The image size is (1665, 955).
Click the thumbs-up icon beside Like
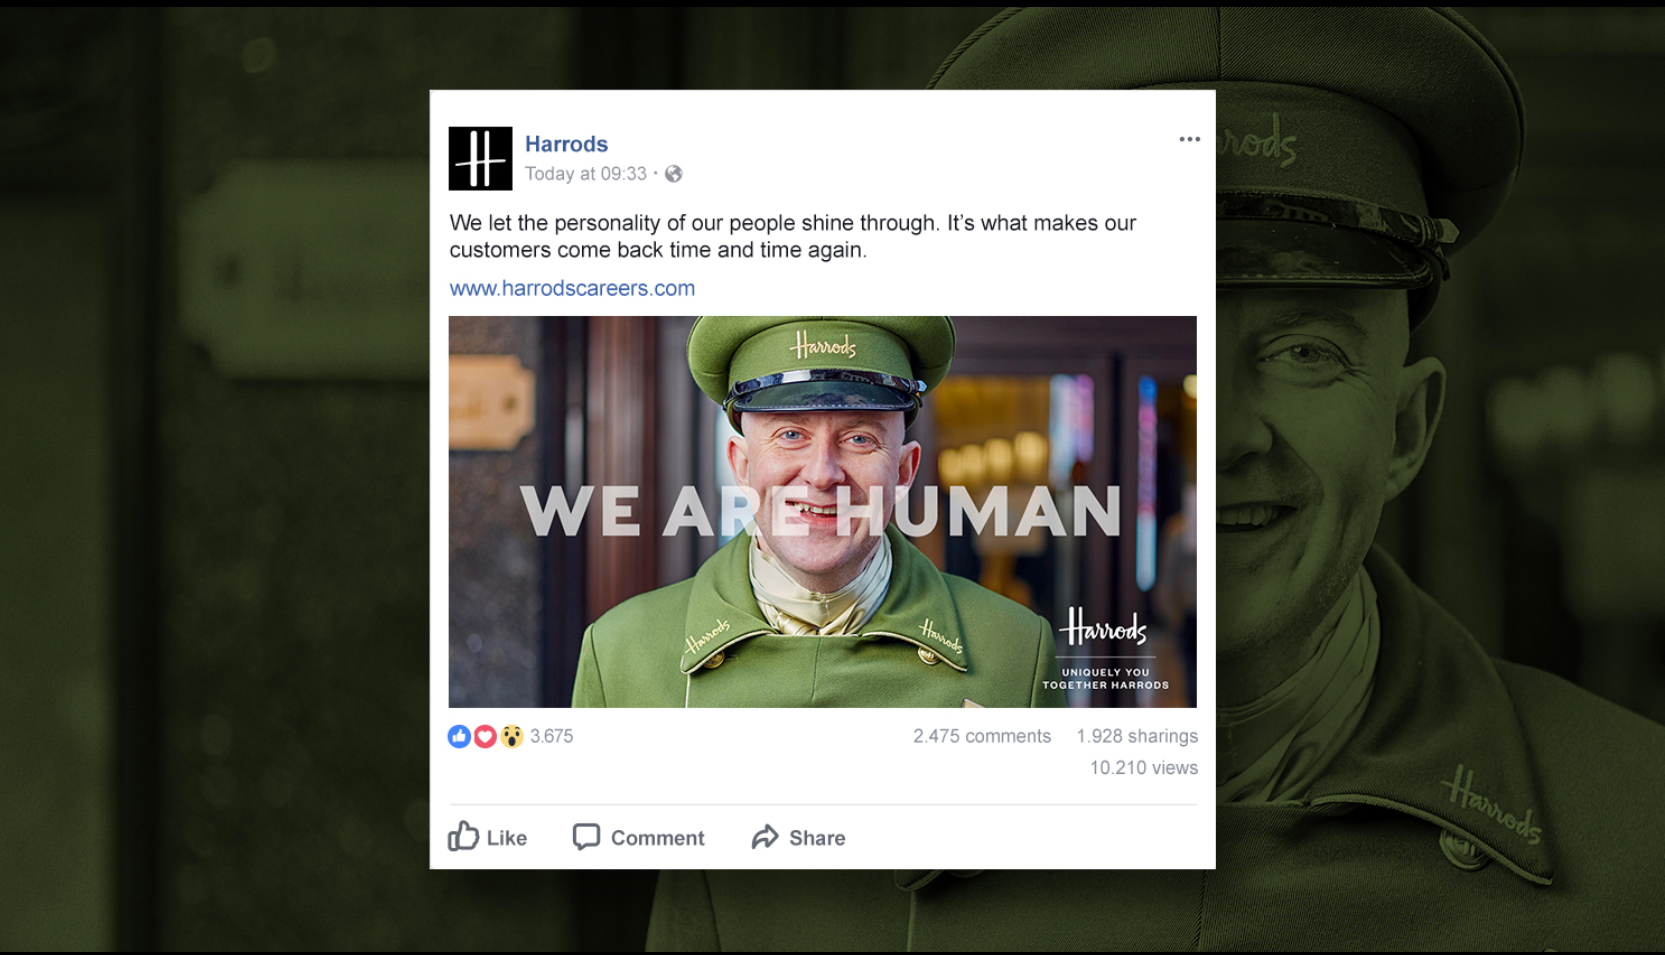click(463, 836)
